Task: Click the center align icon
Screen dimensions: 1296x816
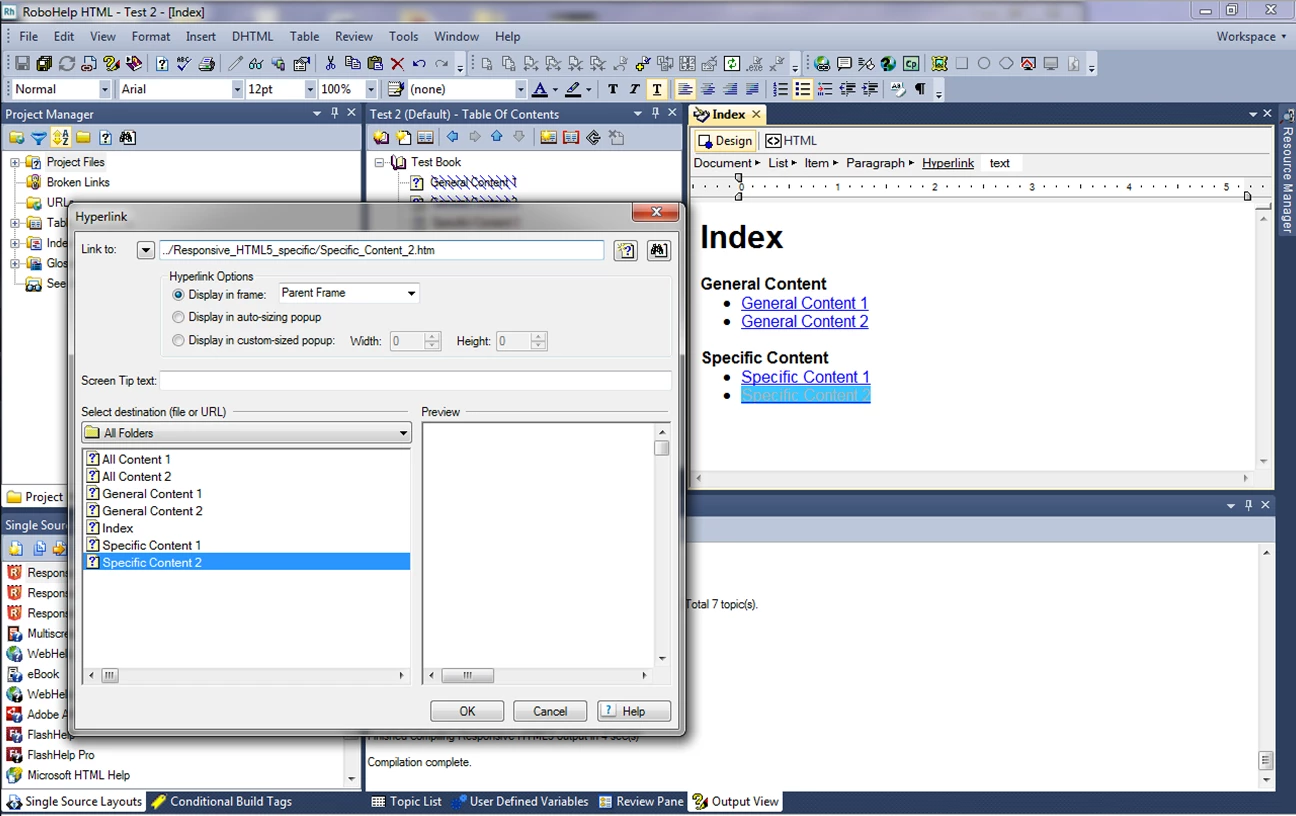Action: coord(707,89)
